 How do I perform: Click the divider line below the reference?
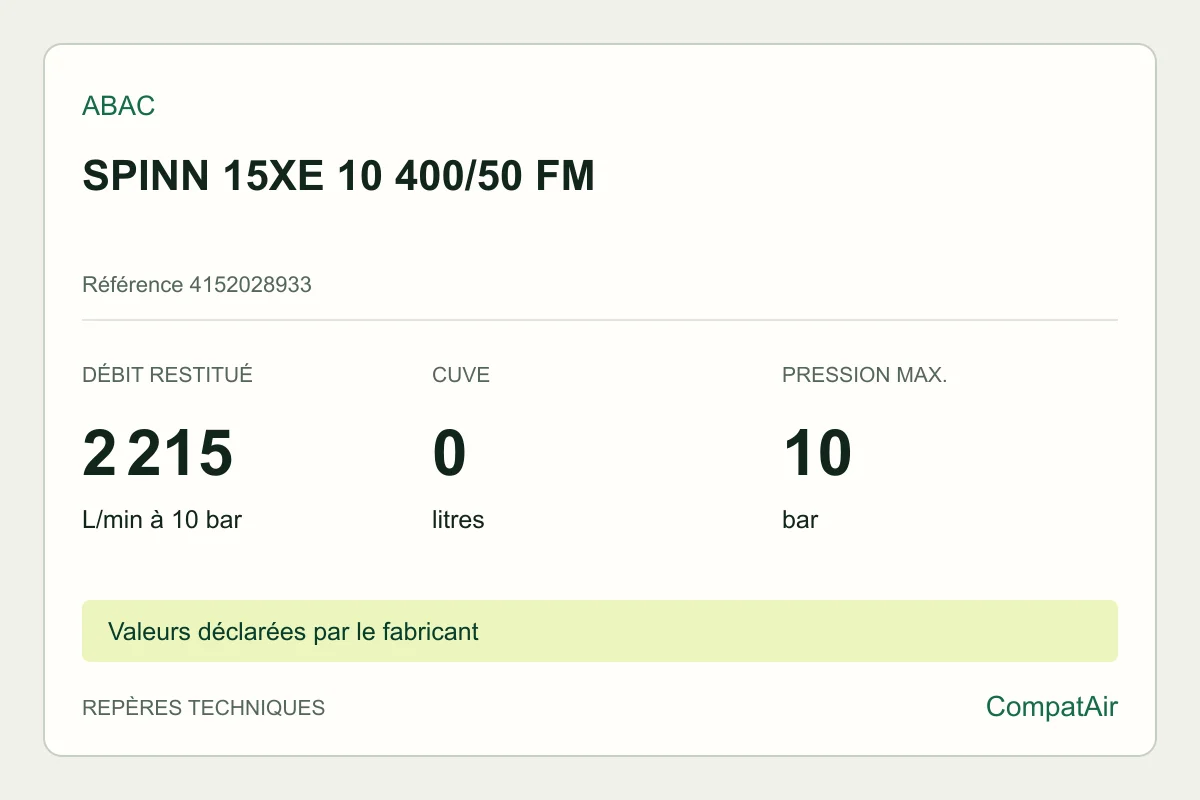click(600, 320)
